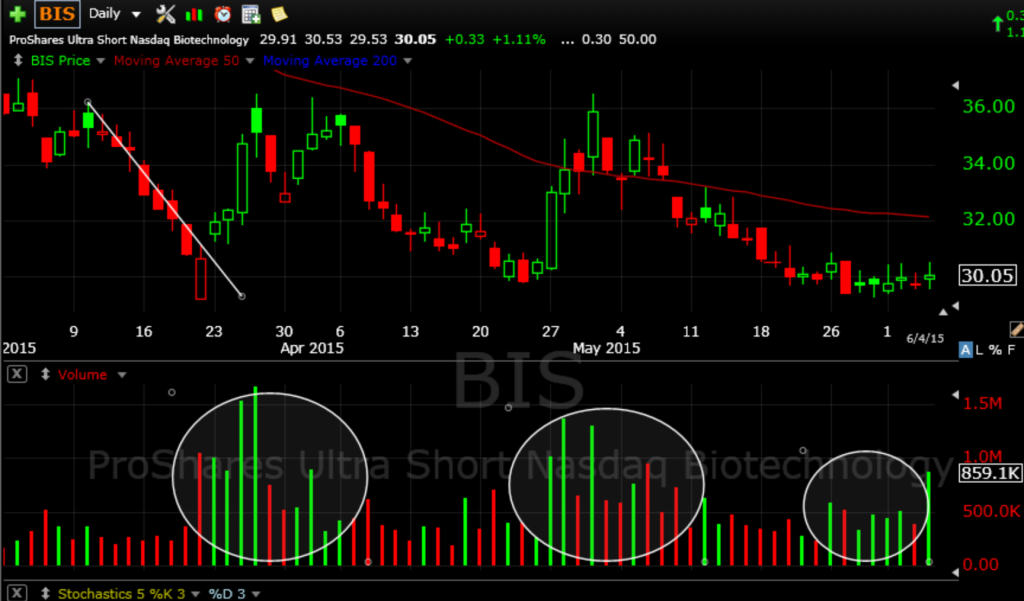
Task: Expand the BIS Price dropdown arrow
Action: pyautogui.click(x=101, y=61)
